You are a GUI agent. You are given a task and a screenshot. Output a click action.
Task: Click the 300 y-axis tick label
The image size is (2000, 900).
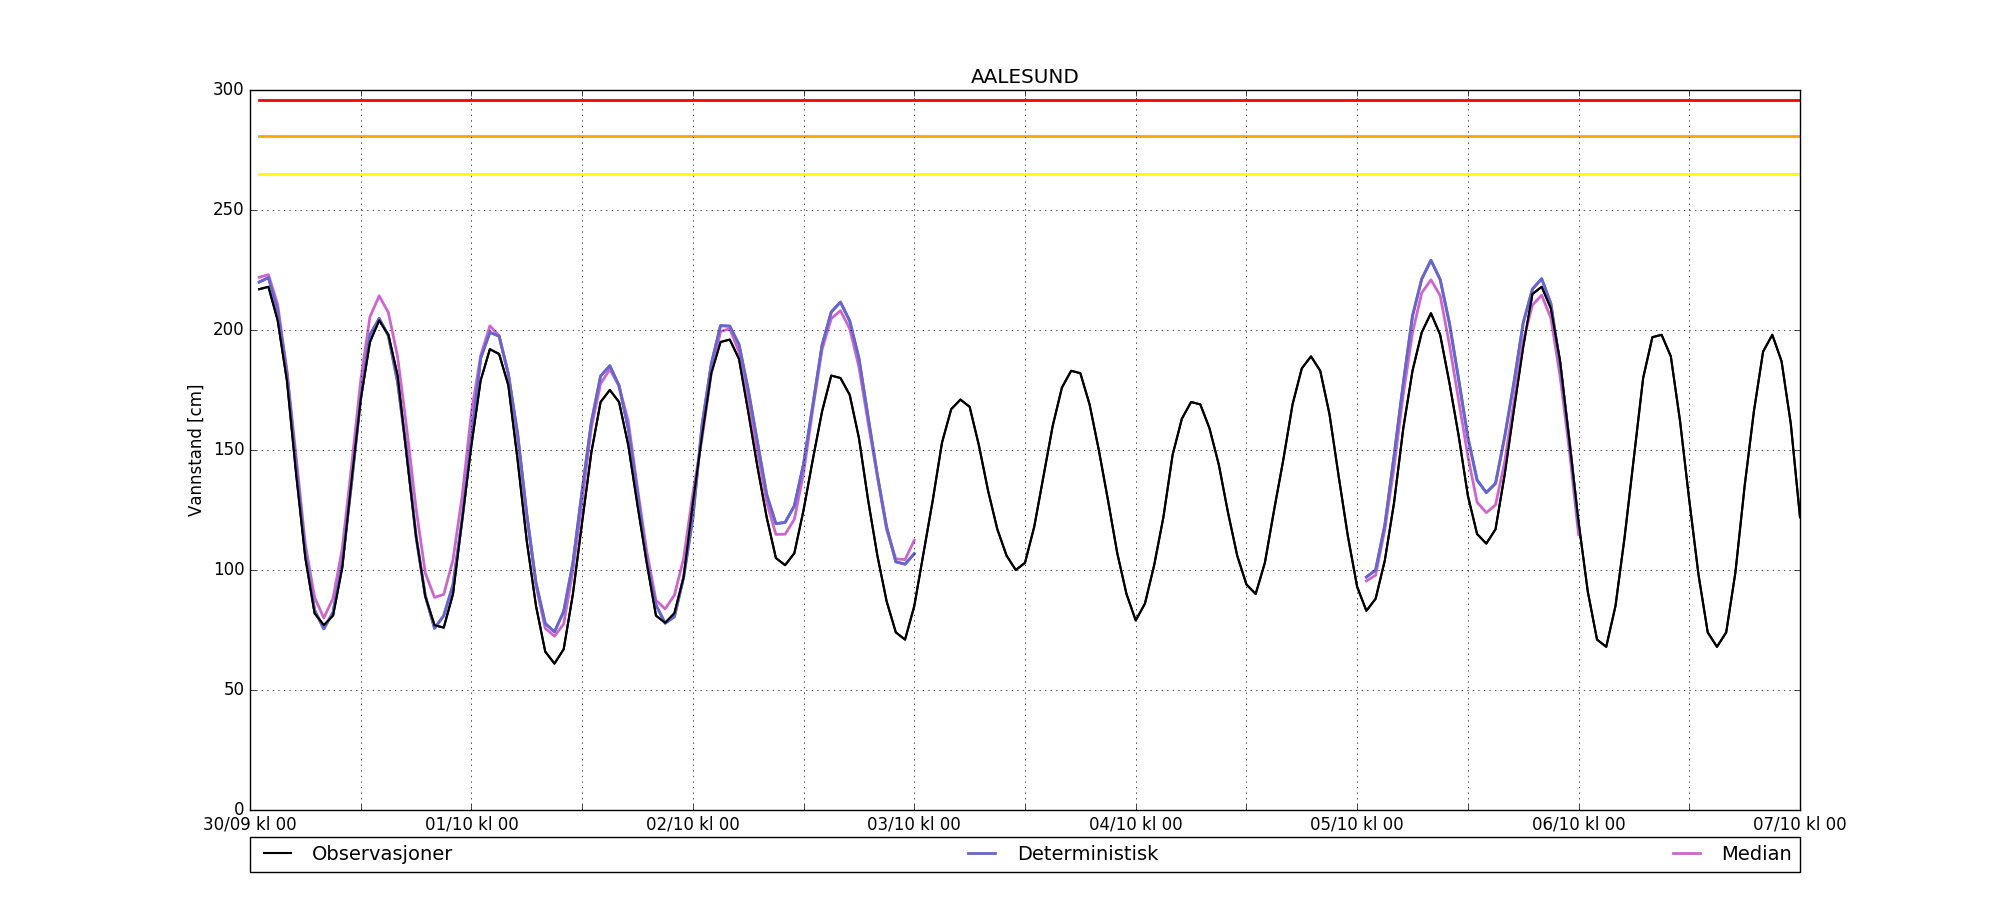click(228, 90)
